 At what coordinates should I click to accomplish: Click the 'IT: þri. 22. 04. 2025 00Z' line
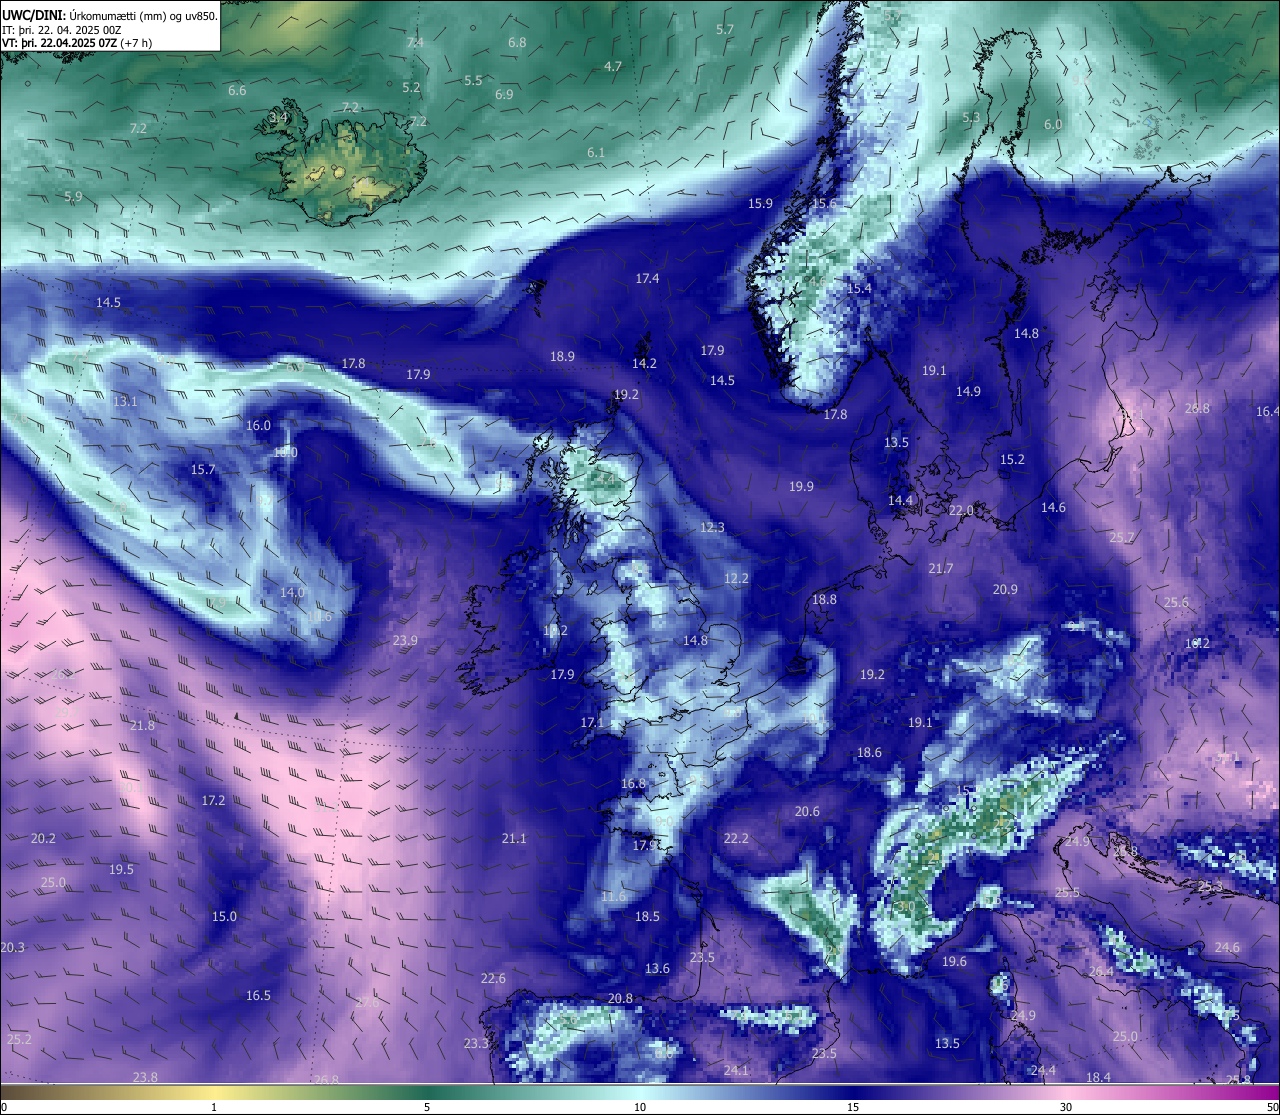tap(62, 30)
